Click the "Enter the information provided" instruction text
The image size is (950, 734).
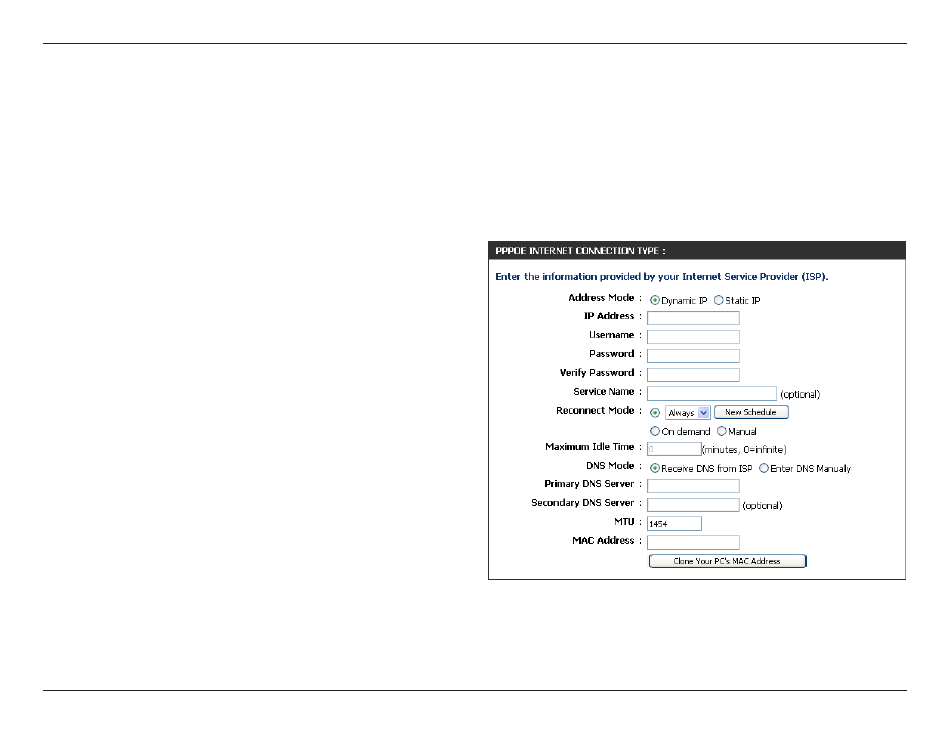[662, 277]
